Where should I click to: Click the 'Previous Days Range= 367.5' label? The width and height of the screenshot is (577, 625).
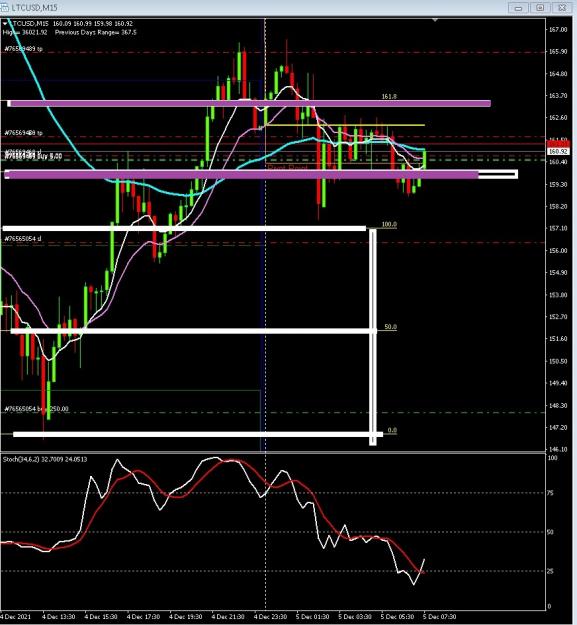tap(96, 32)
